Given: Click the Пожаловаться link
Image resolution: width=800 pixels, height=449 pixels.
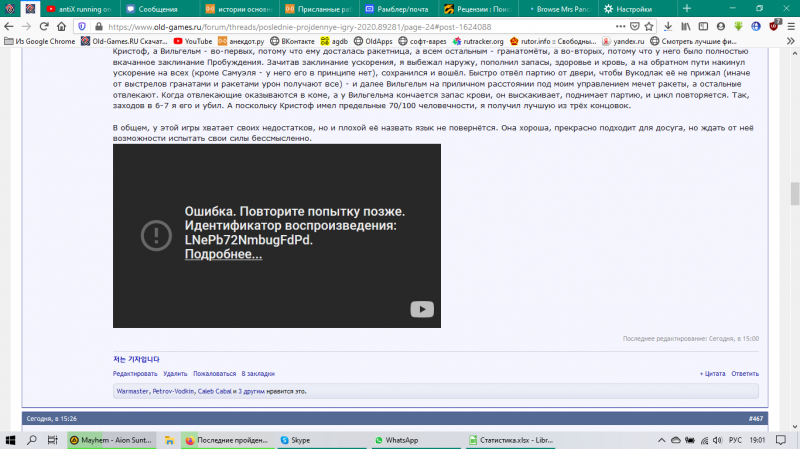Looking at the screenshot, I should point(214,374).
